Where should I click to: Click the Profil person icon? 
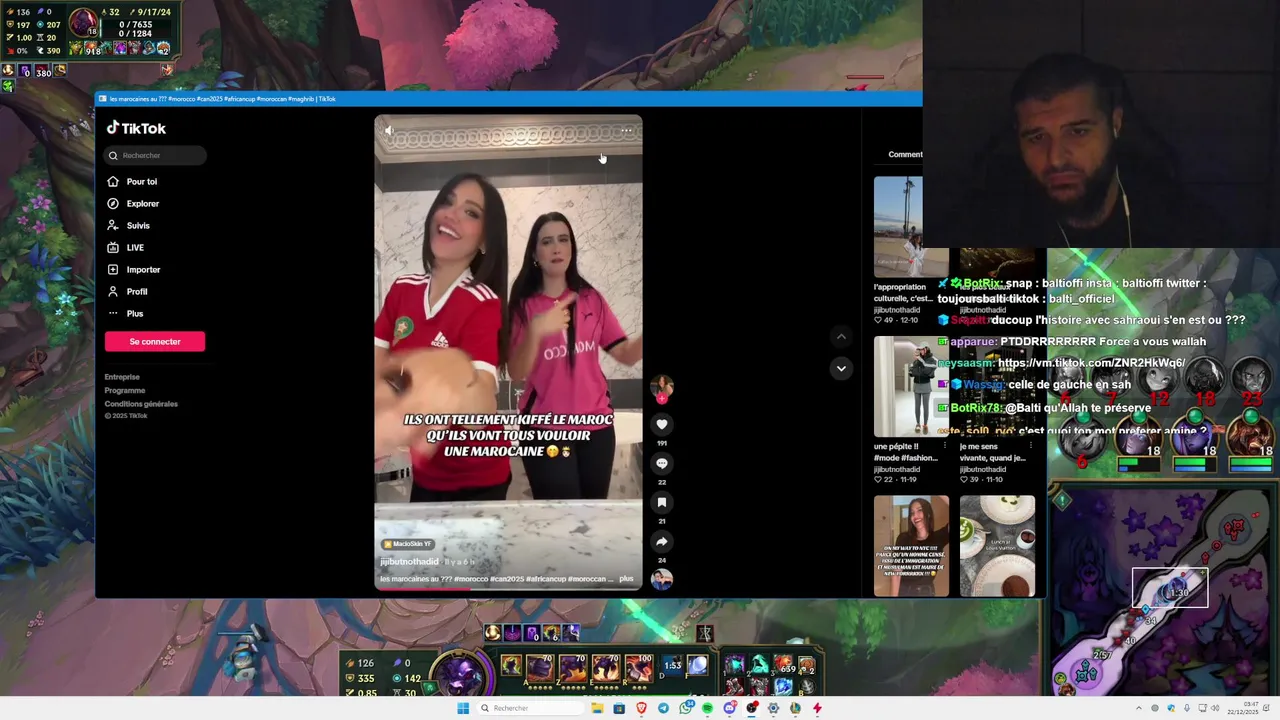point(113,292)
